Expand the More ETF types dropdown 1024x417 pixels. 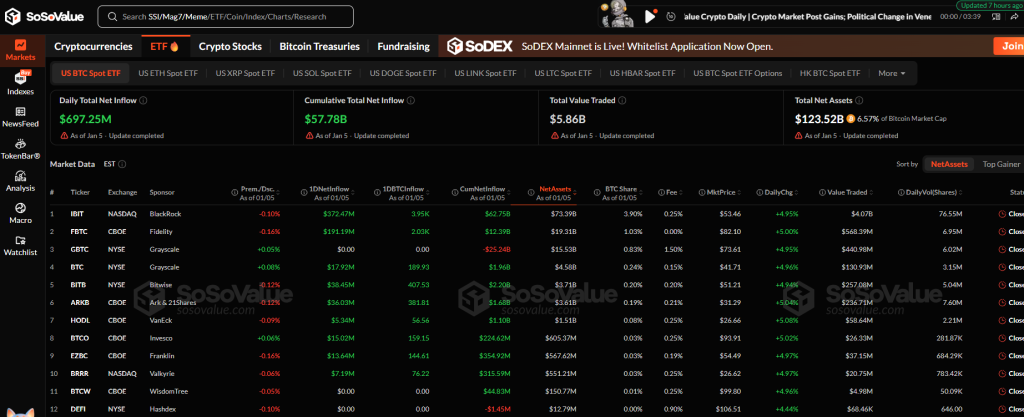tap(891, 73)
